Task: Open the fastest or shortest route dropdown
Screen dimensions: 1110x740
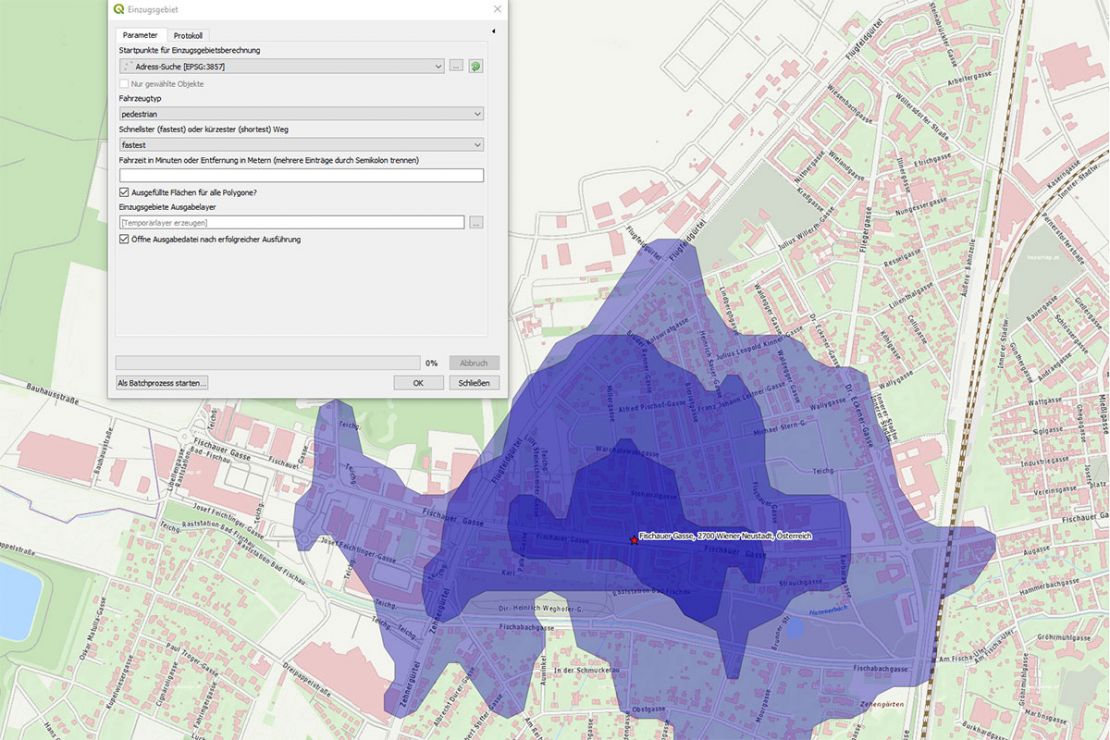Action: (302, 144)
